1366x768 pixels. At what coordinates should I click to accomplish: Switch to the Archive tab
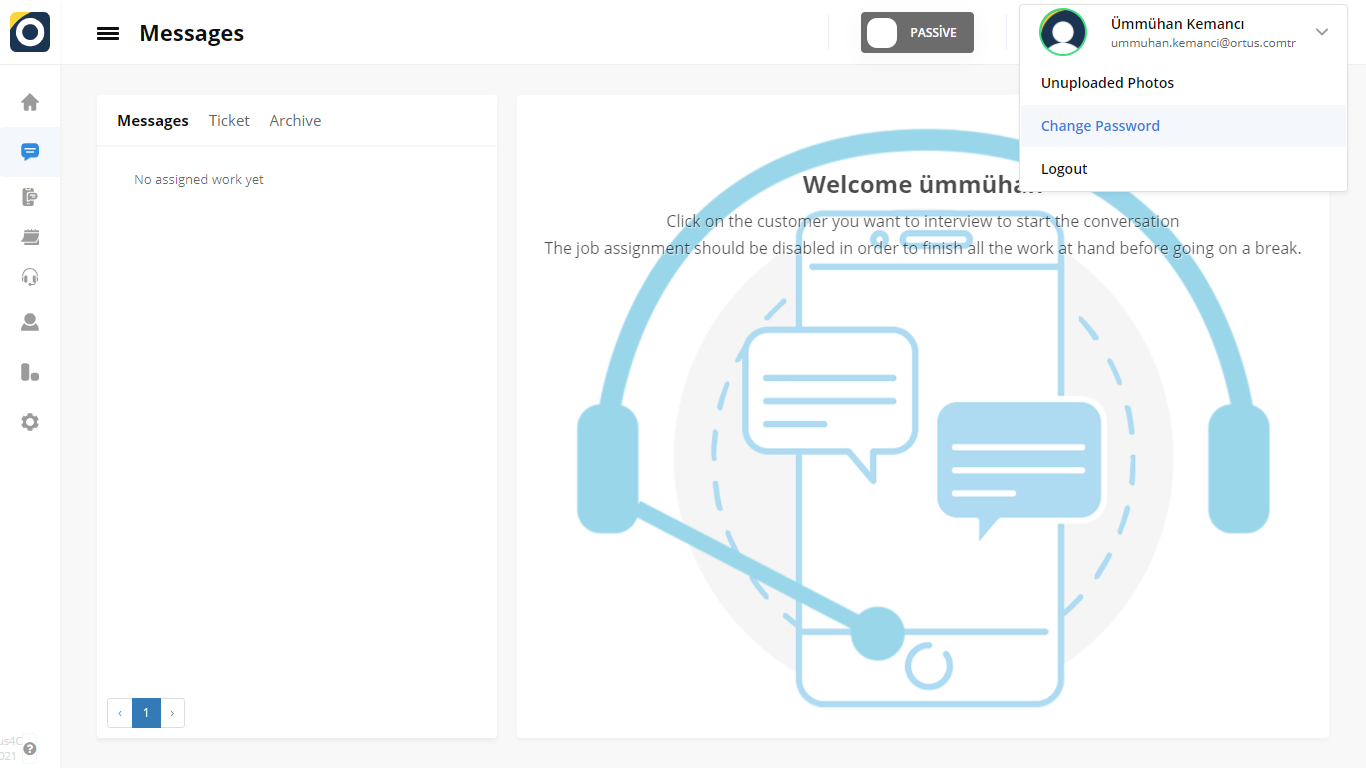pos(295,121)
